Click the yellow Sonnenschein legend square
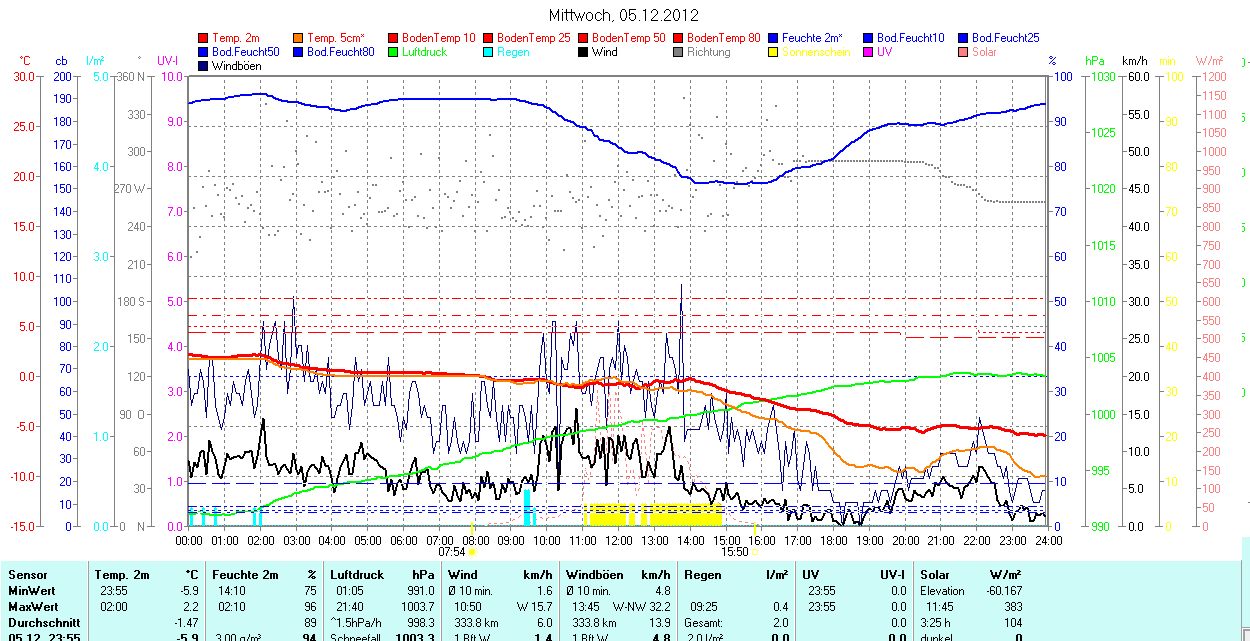The width and height of the screenshot is (1250, 641). pyautogui.click(x=774, y=52)
